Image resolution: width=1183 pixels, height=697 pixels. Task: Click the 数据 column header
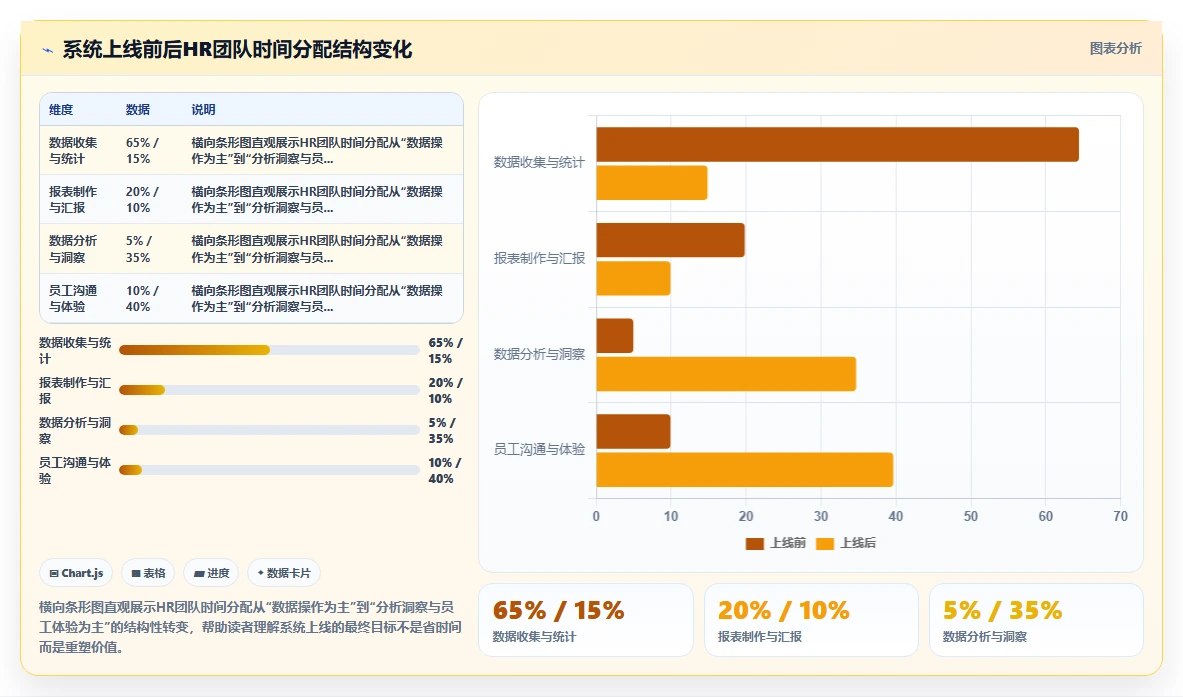[x=137, y=109]
